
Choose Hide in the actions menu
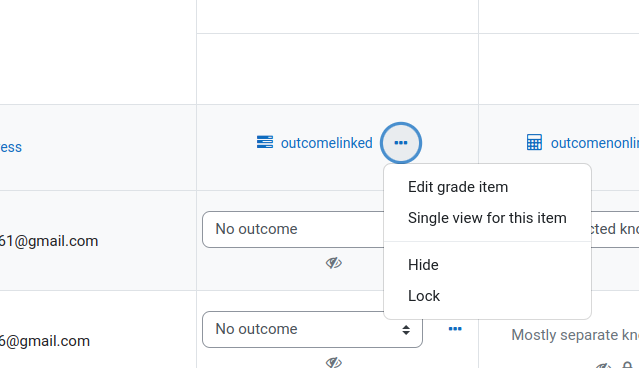[423, 265]
